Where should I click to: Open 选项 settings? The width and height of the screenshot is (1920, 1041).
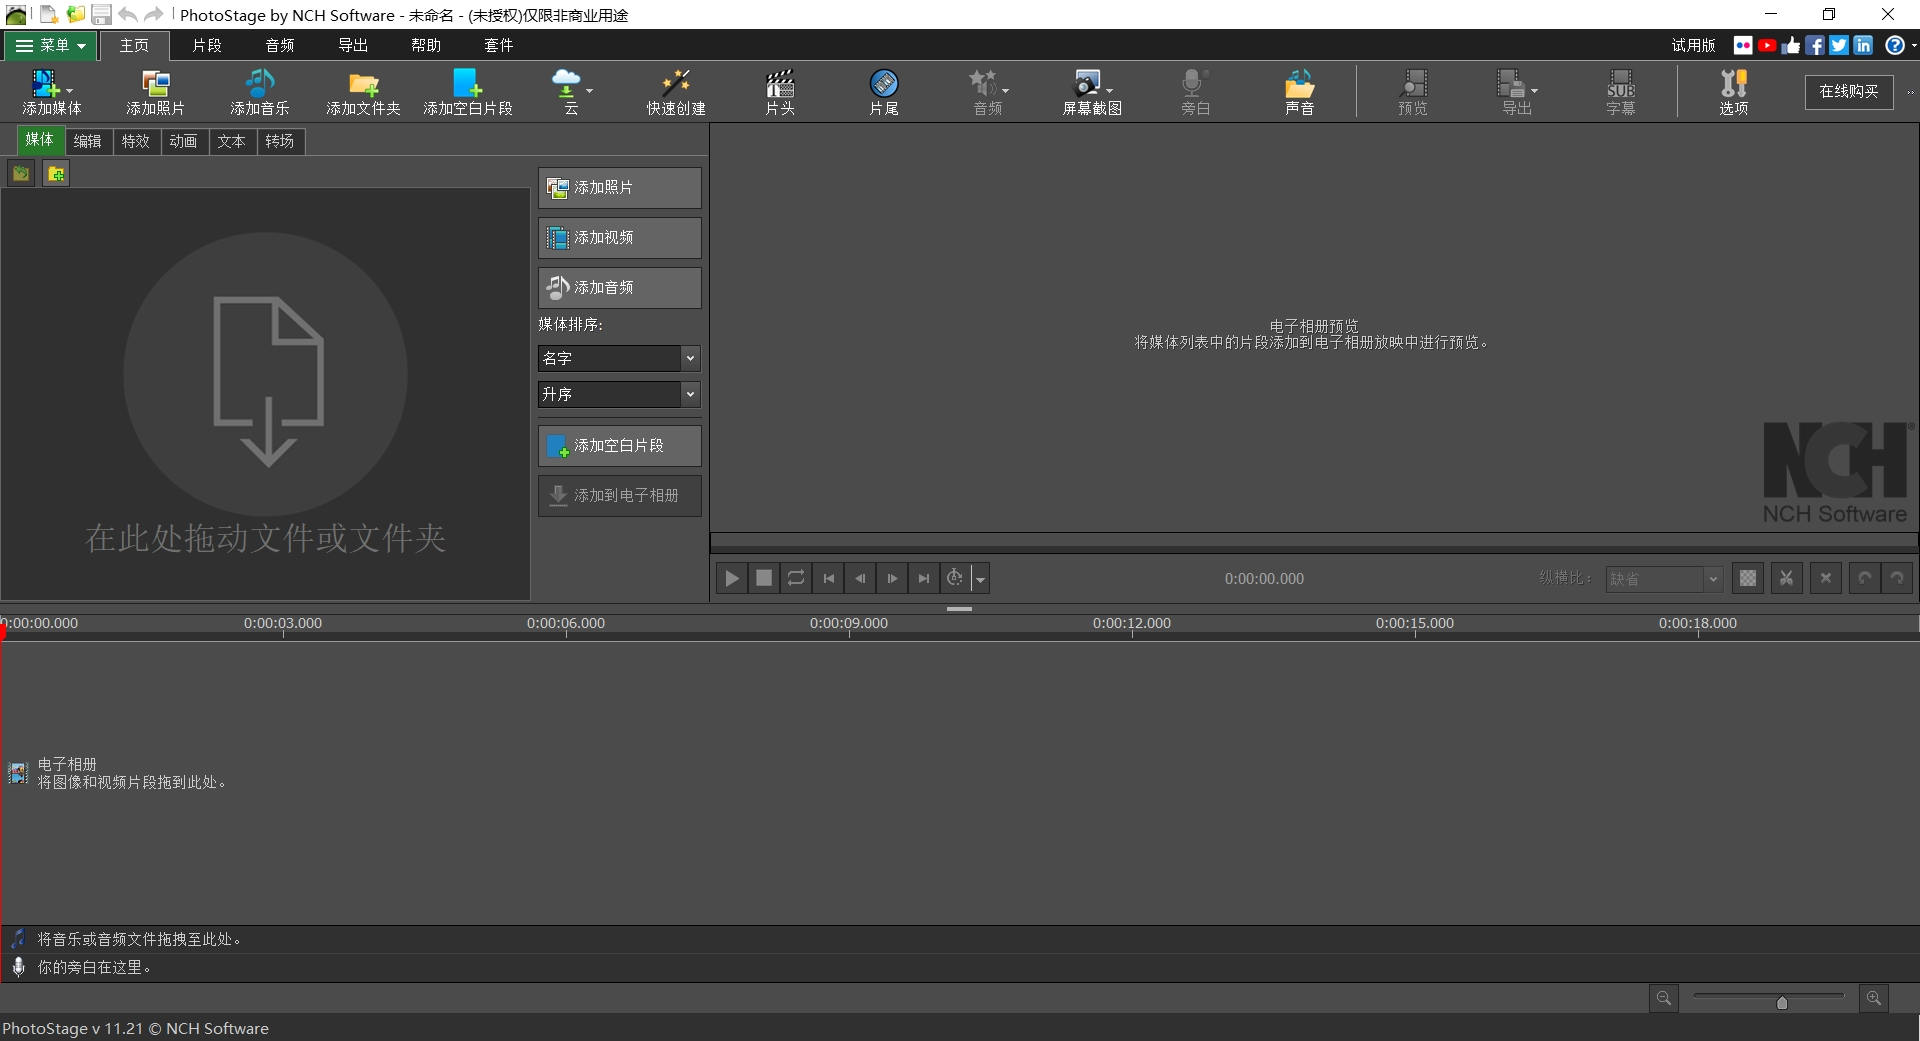(x=1734, y=92)
